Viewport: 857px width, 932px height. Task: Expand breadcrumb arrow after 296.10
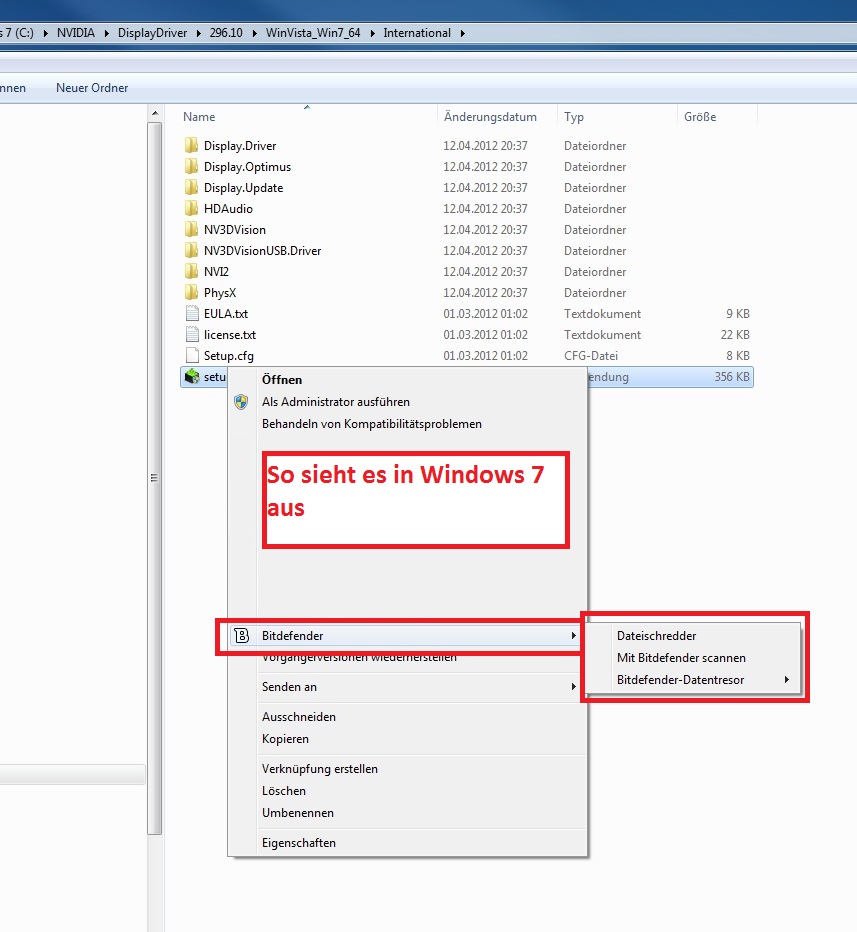tap(254, 33)
